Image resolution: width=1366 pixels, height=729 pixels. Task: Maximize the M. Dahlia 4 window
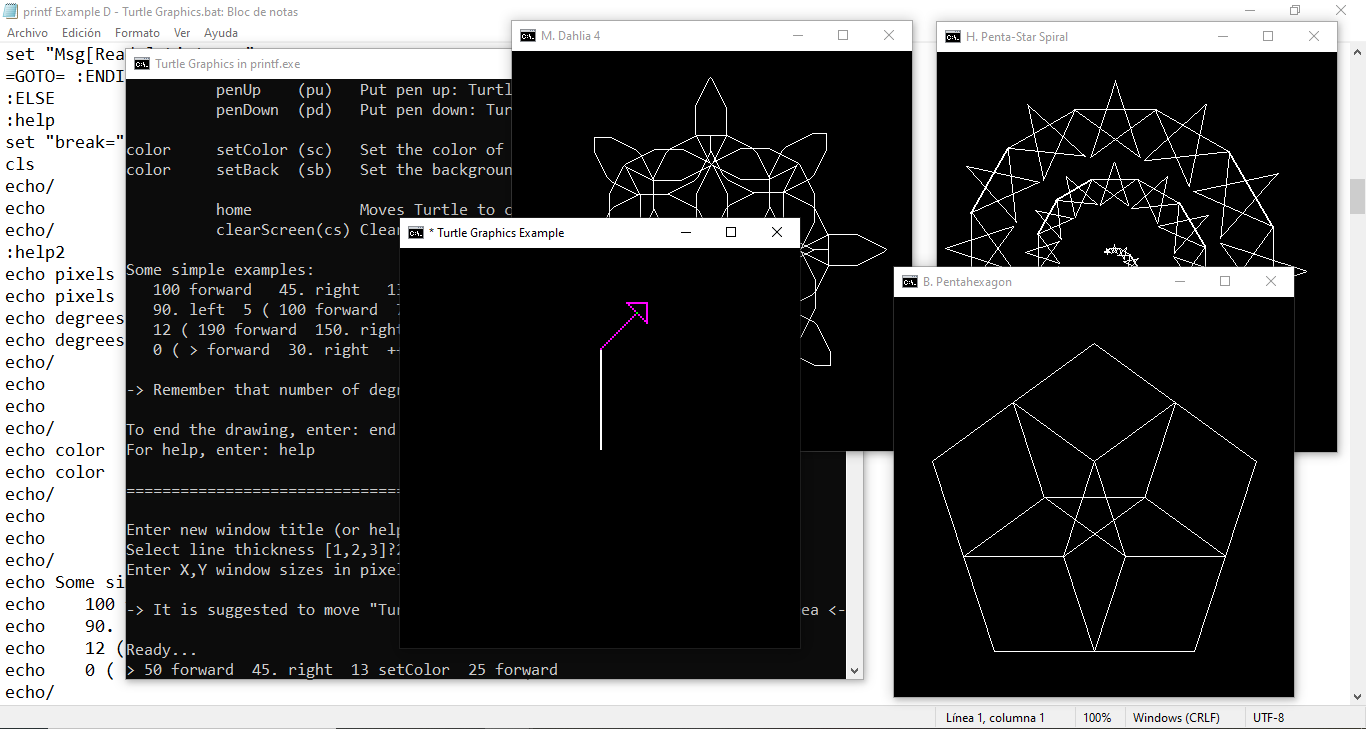click(x=843, y=36)
